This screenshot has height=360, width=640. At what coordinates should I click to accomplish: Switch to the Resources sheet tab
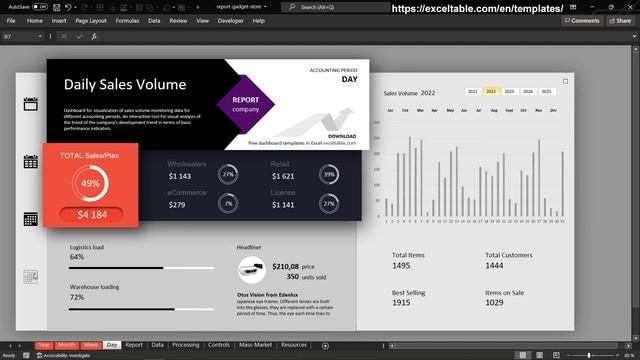(x=293, y=345)
